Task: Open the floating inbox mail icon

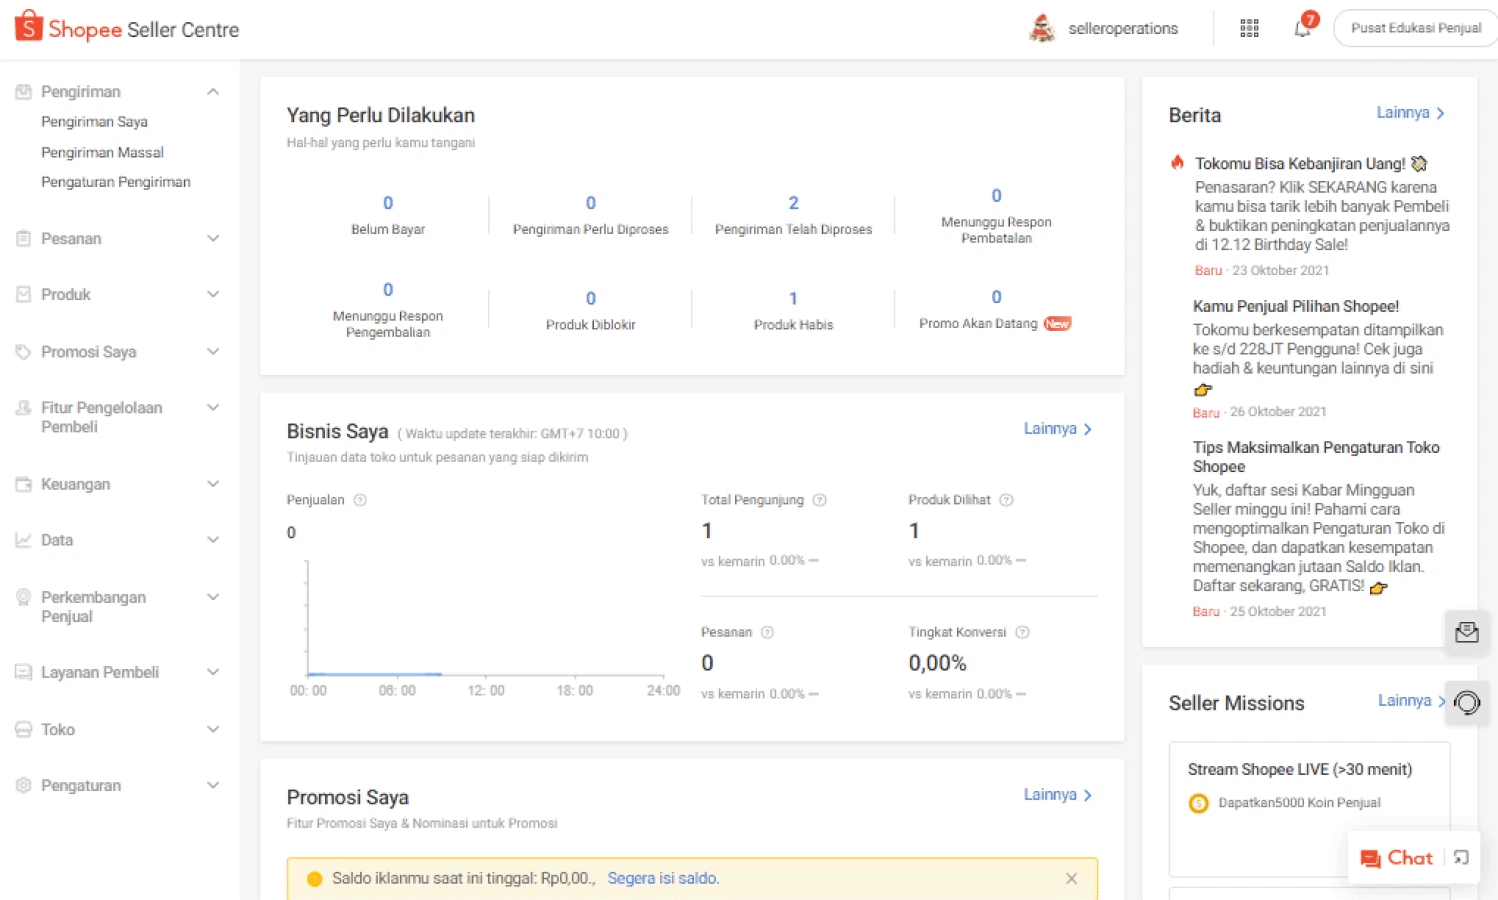Action: (1466, 632)
